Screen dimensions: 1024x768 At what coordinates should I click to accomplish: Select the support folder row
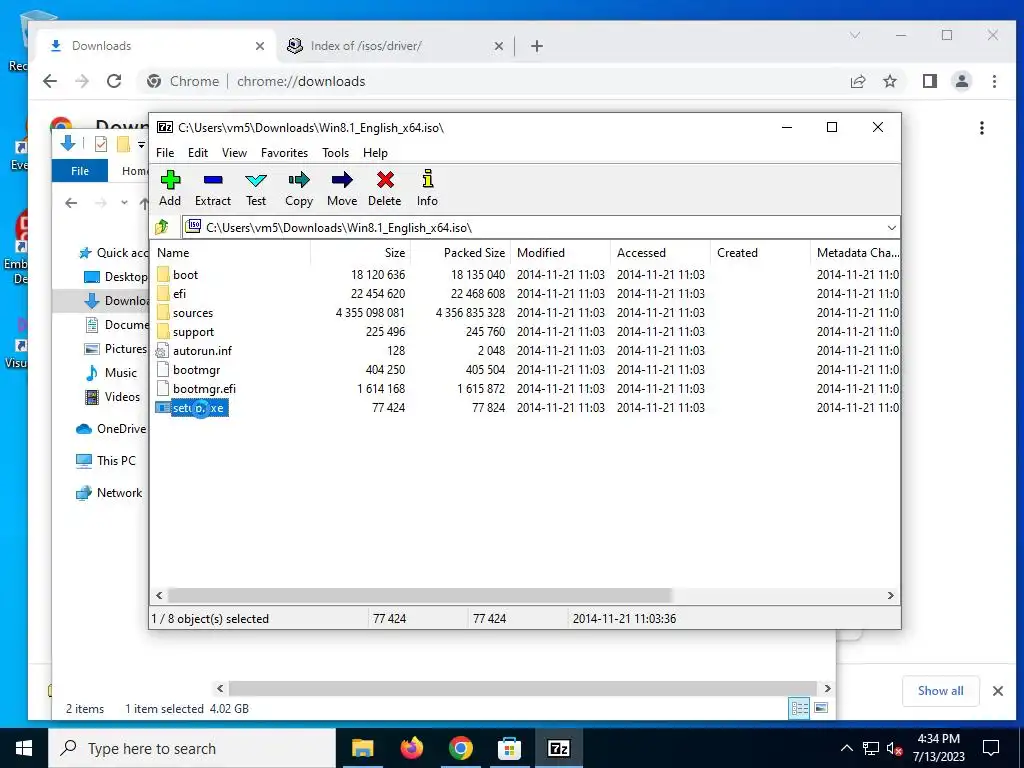525,332
